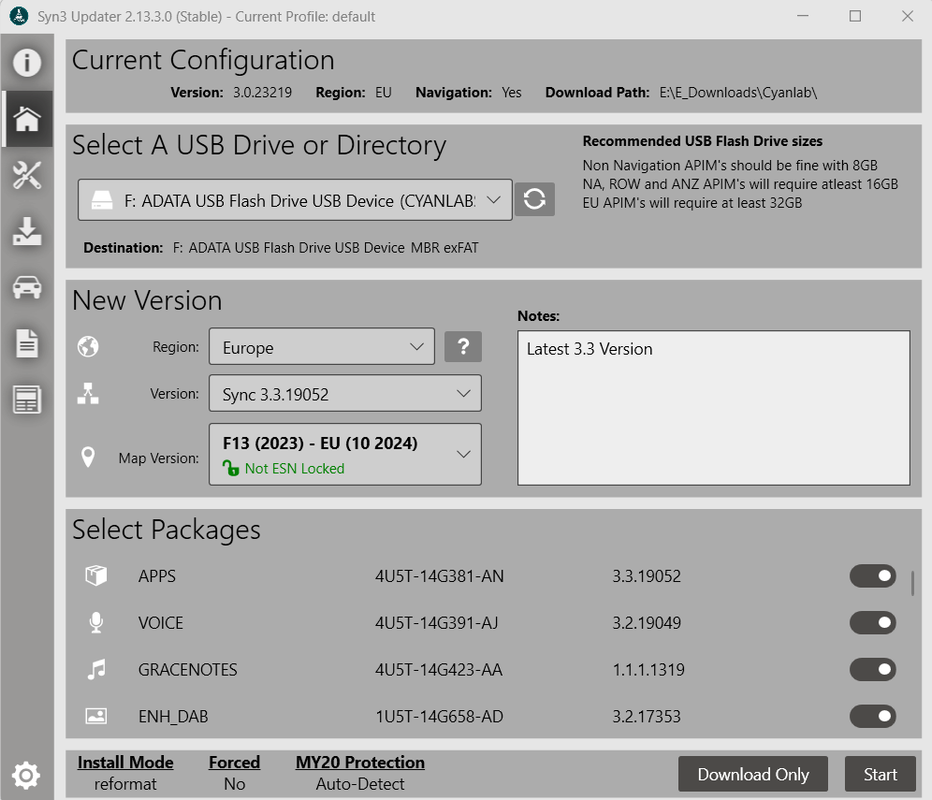Viewport: 932px width, 800px height.
Task: Click the ENH_DAB image icon
Action: tap(96, 716)
